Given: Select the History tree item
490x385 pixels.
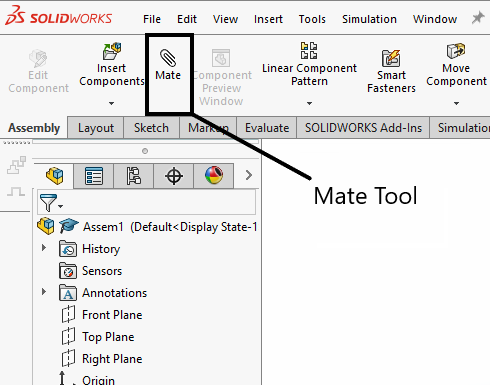Looking at the screenshot, I should click(x=101, y=249).
